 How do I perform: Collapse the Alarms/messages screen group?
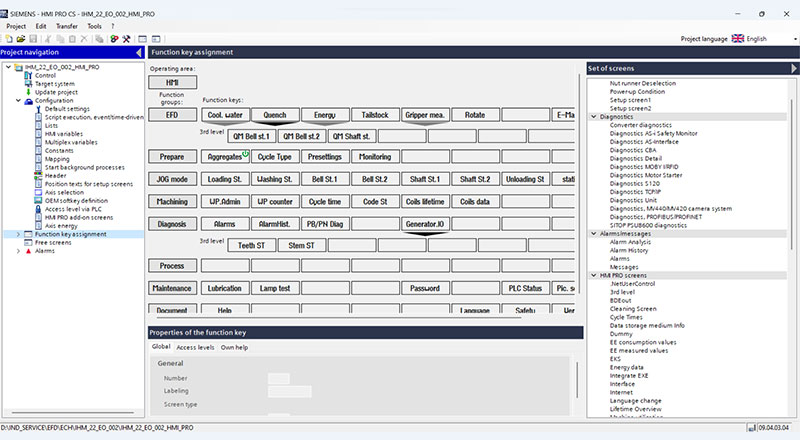point(594,234)
